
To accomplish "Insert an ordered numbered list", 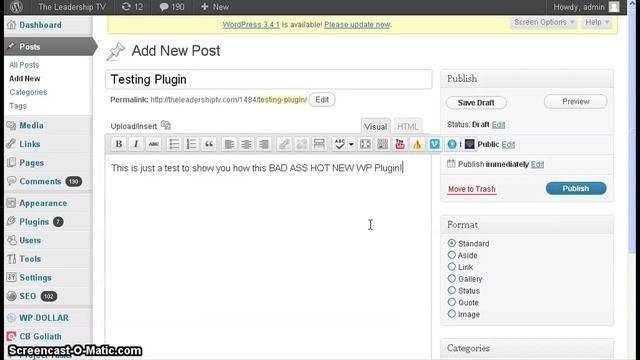I will pyautogui.click(x=191, y=144).
